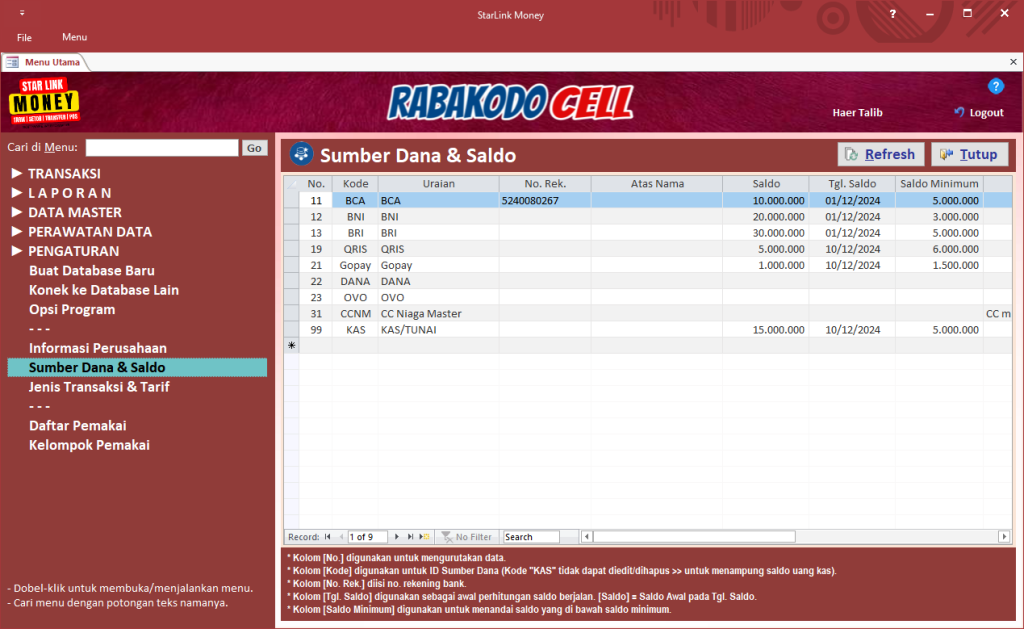Image resolution: width=1024 pixels, height=629 pixels.
Task: Click the OVO Kode cell
Action: (x=355, y=297)
